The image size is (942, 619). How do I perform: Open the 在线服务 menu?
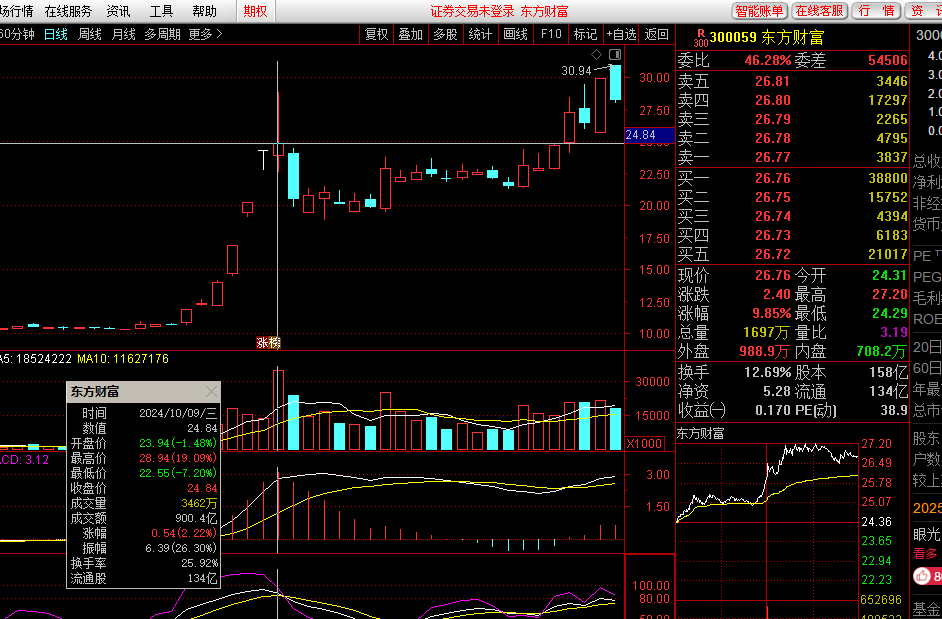pos(68,11)
